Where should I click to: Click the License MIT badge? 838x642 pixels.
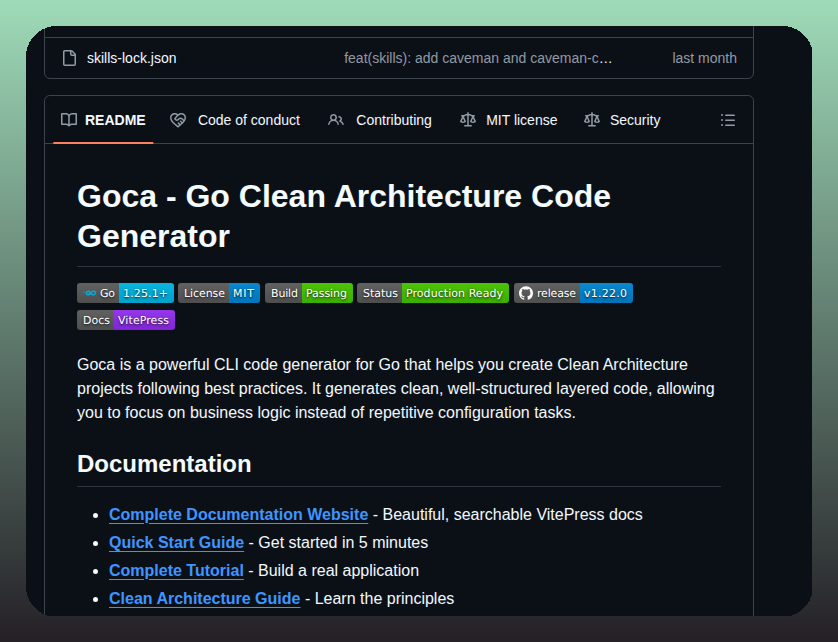pyautogui.click(x=219, y=293)
